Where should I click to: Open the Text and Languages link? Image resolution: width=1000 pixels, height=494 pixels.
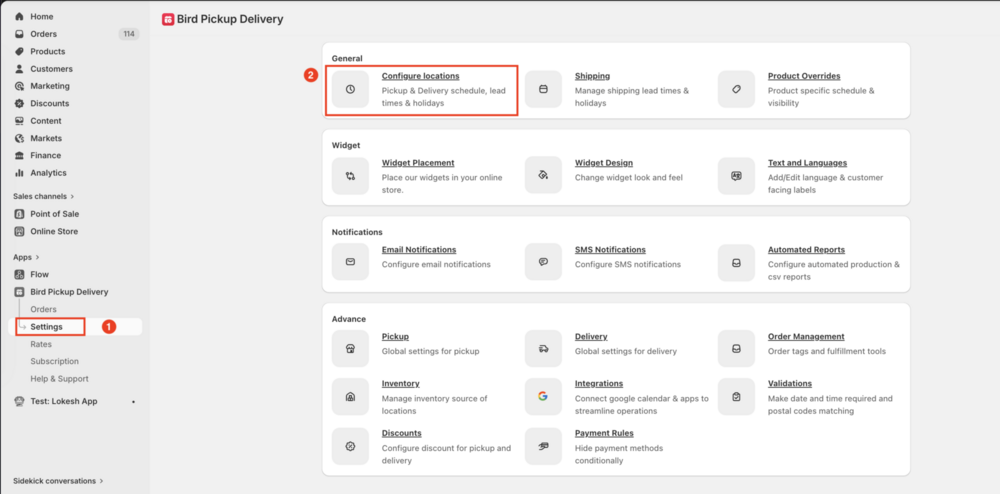coord(807,163)
